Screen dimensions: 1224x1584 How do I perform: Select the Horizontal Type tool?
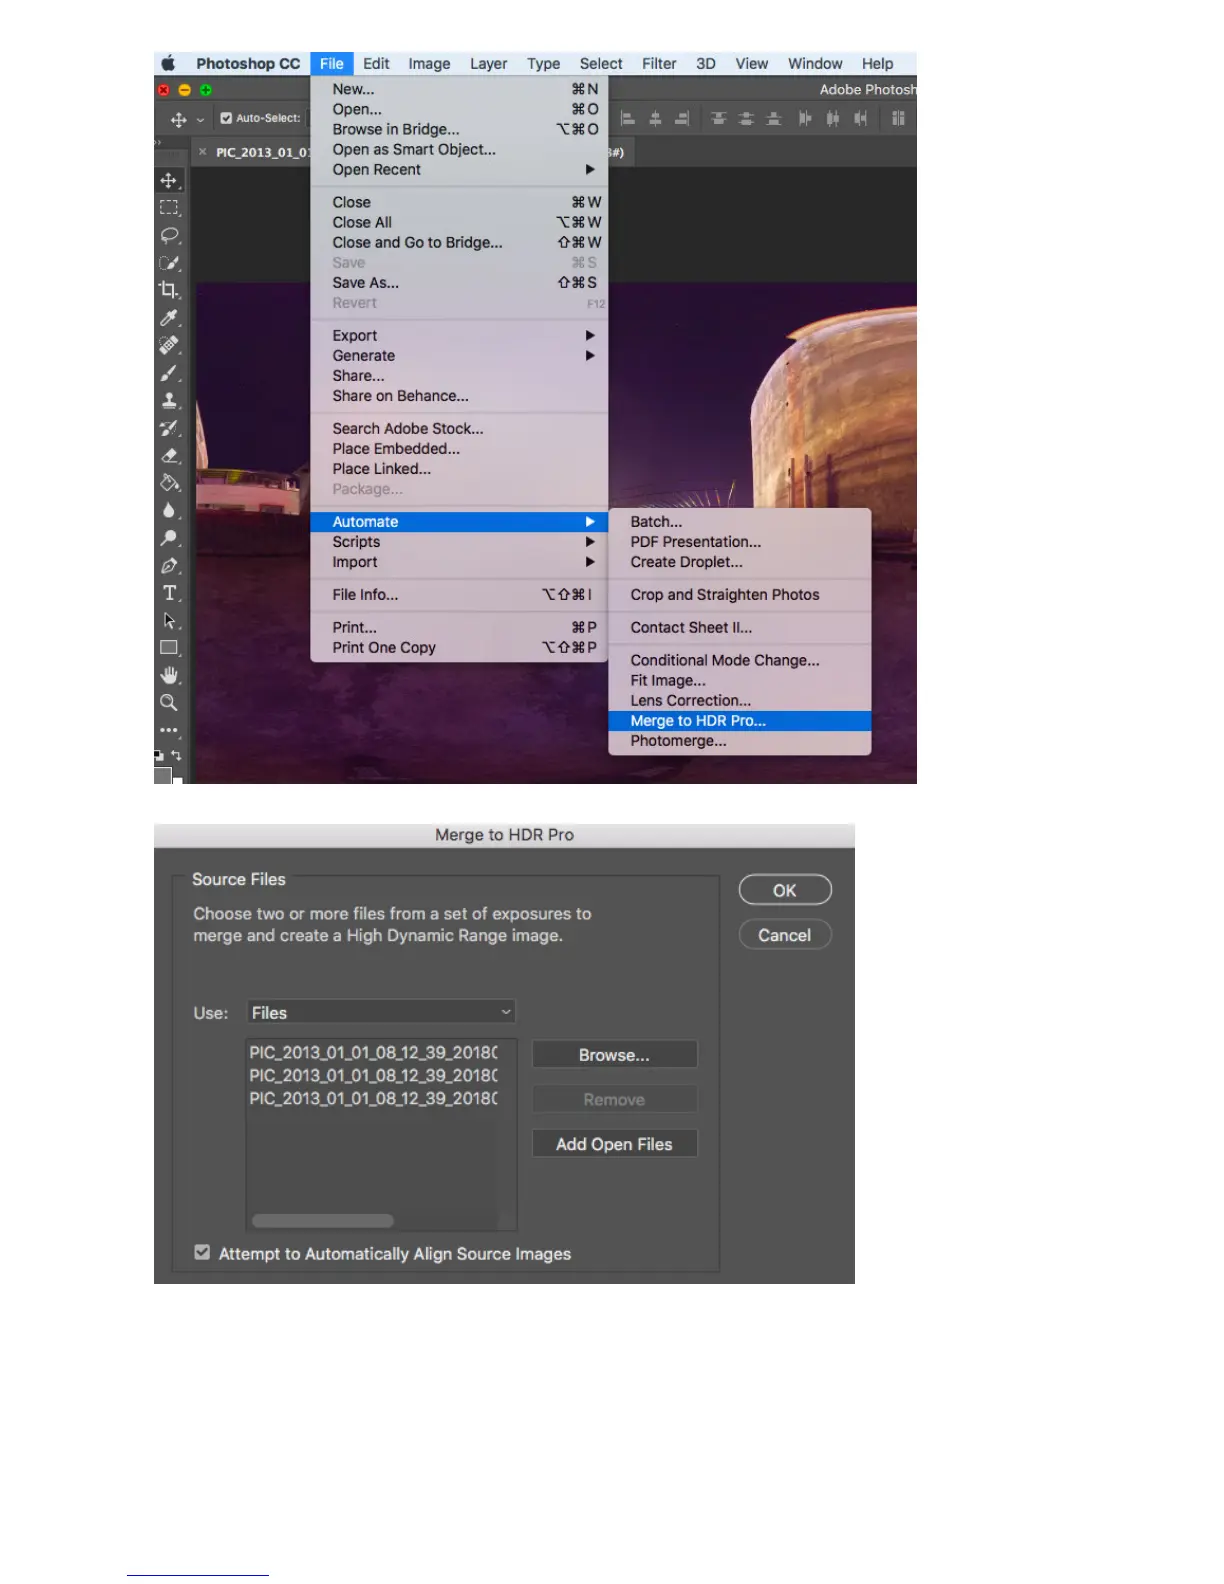169,593
